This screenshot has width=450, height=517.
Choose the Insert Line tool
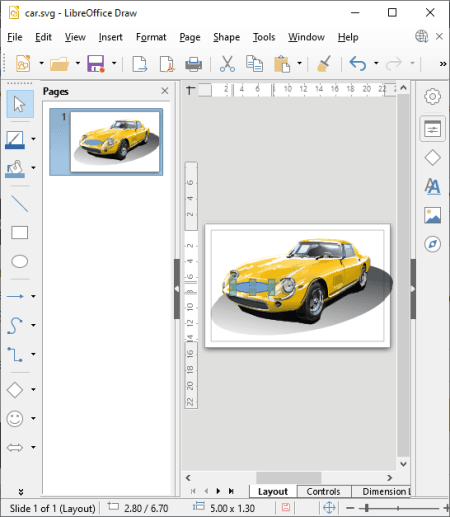point(19,204)
